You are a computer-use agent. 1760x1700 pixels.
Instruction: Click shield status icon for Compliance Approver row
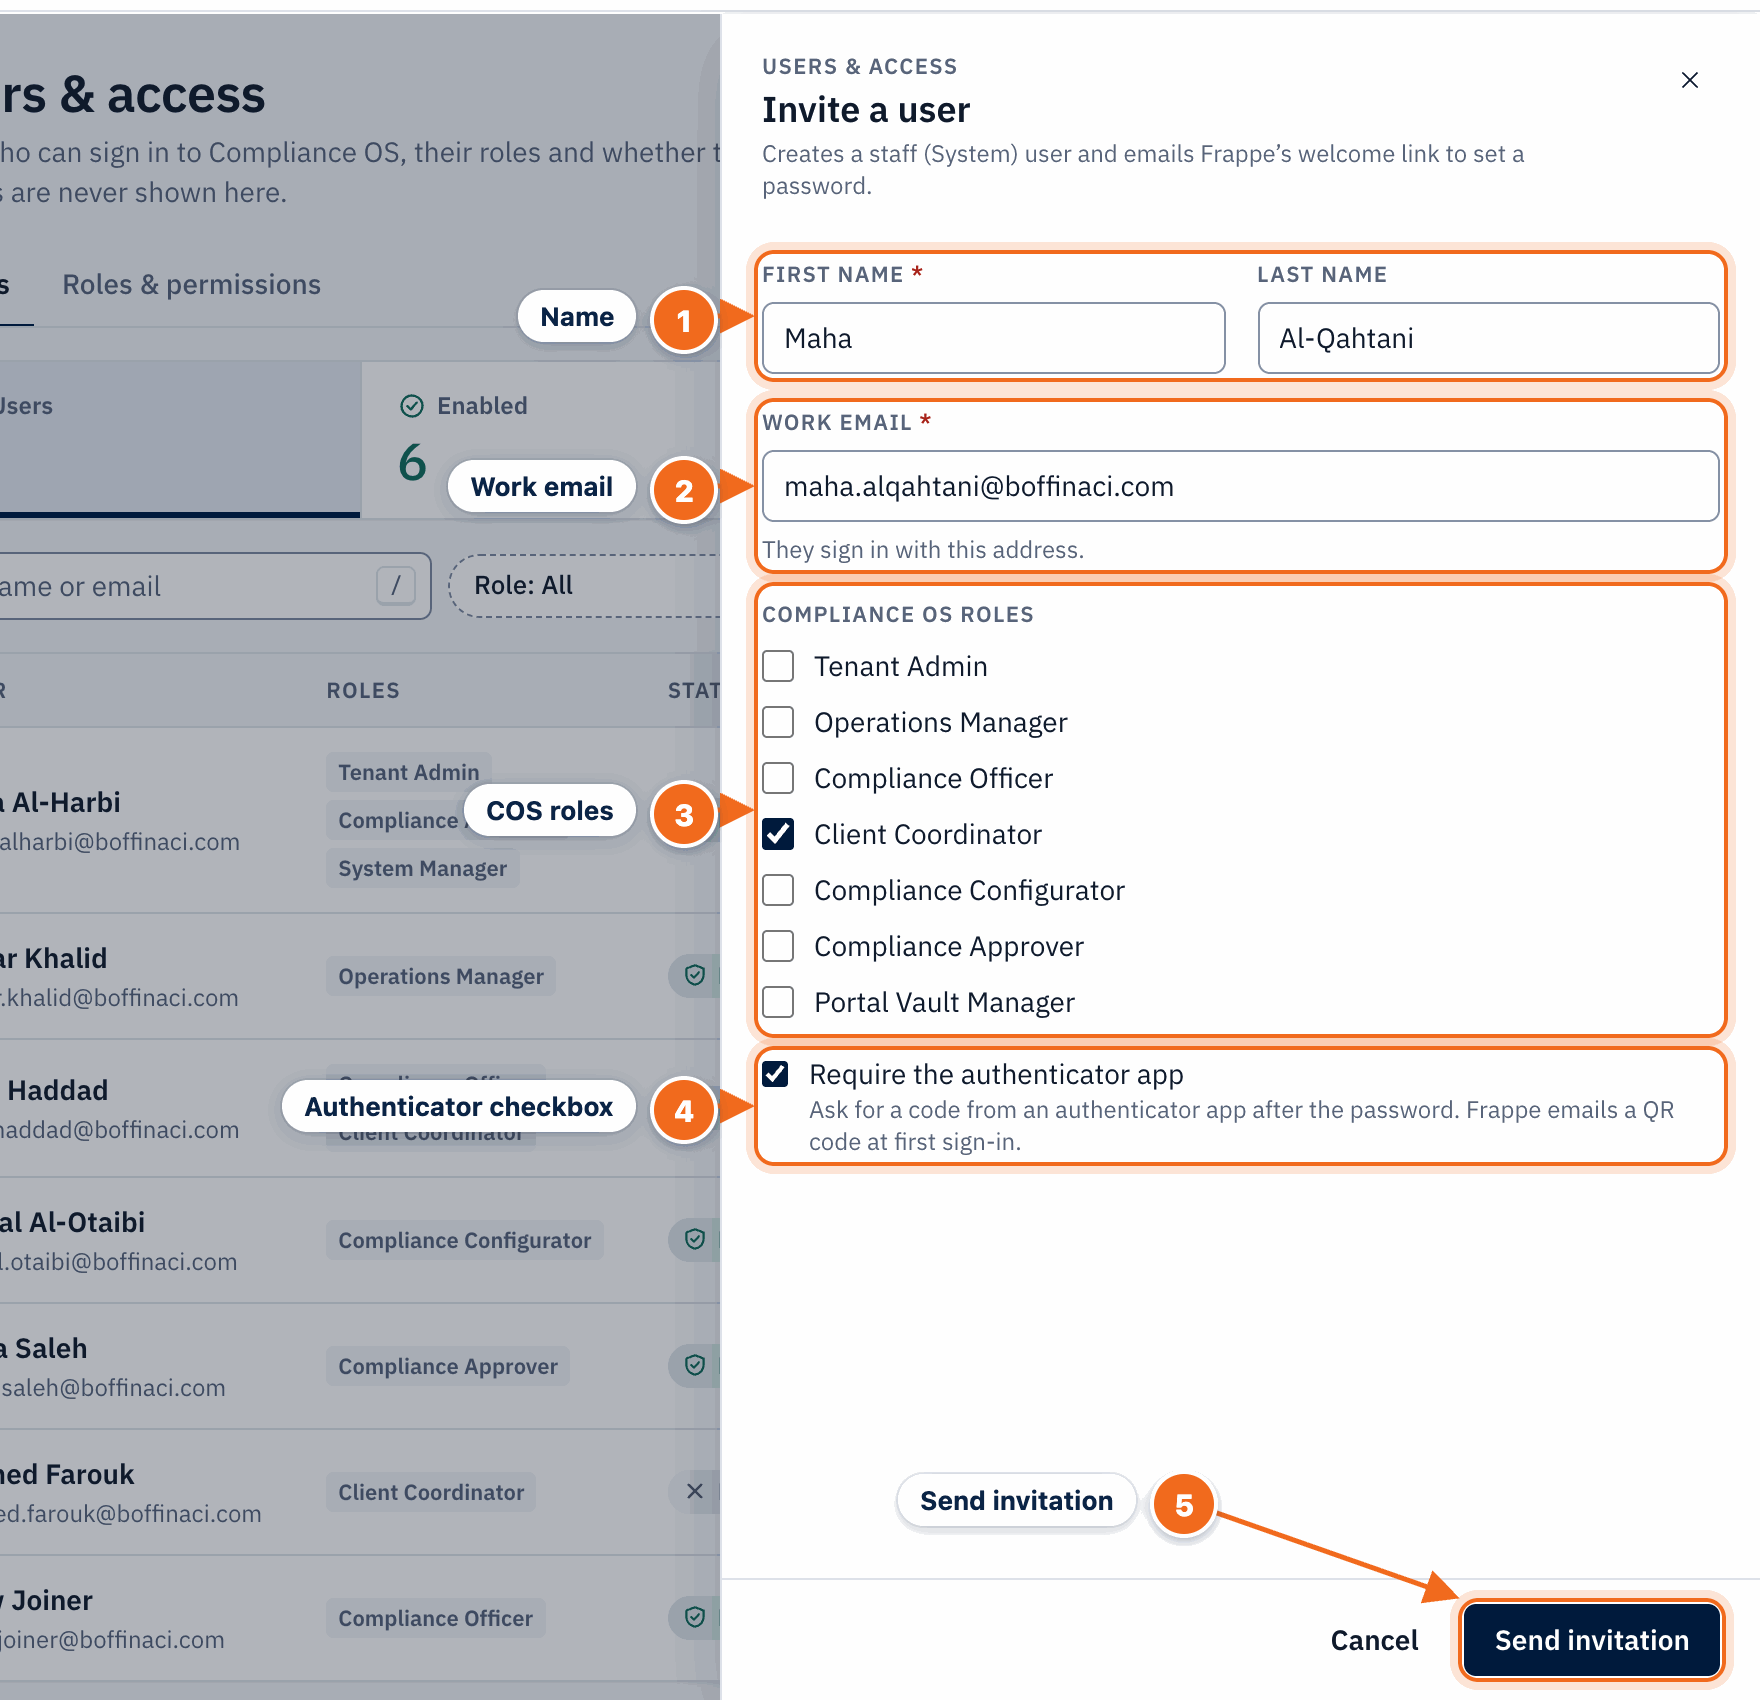point(695,1365)
